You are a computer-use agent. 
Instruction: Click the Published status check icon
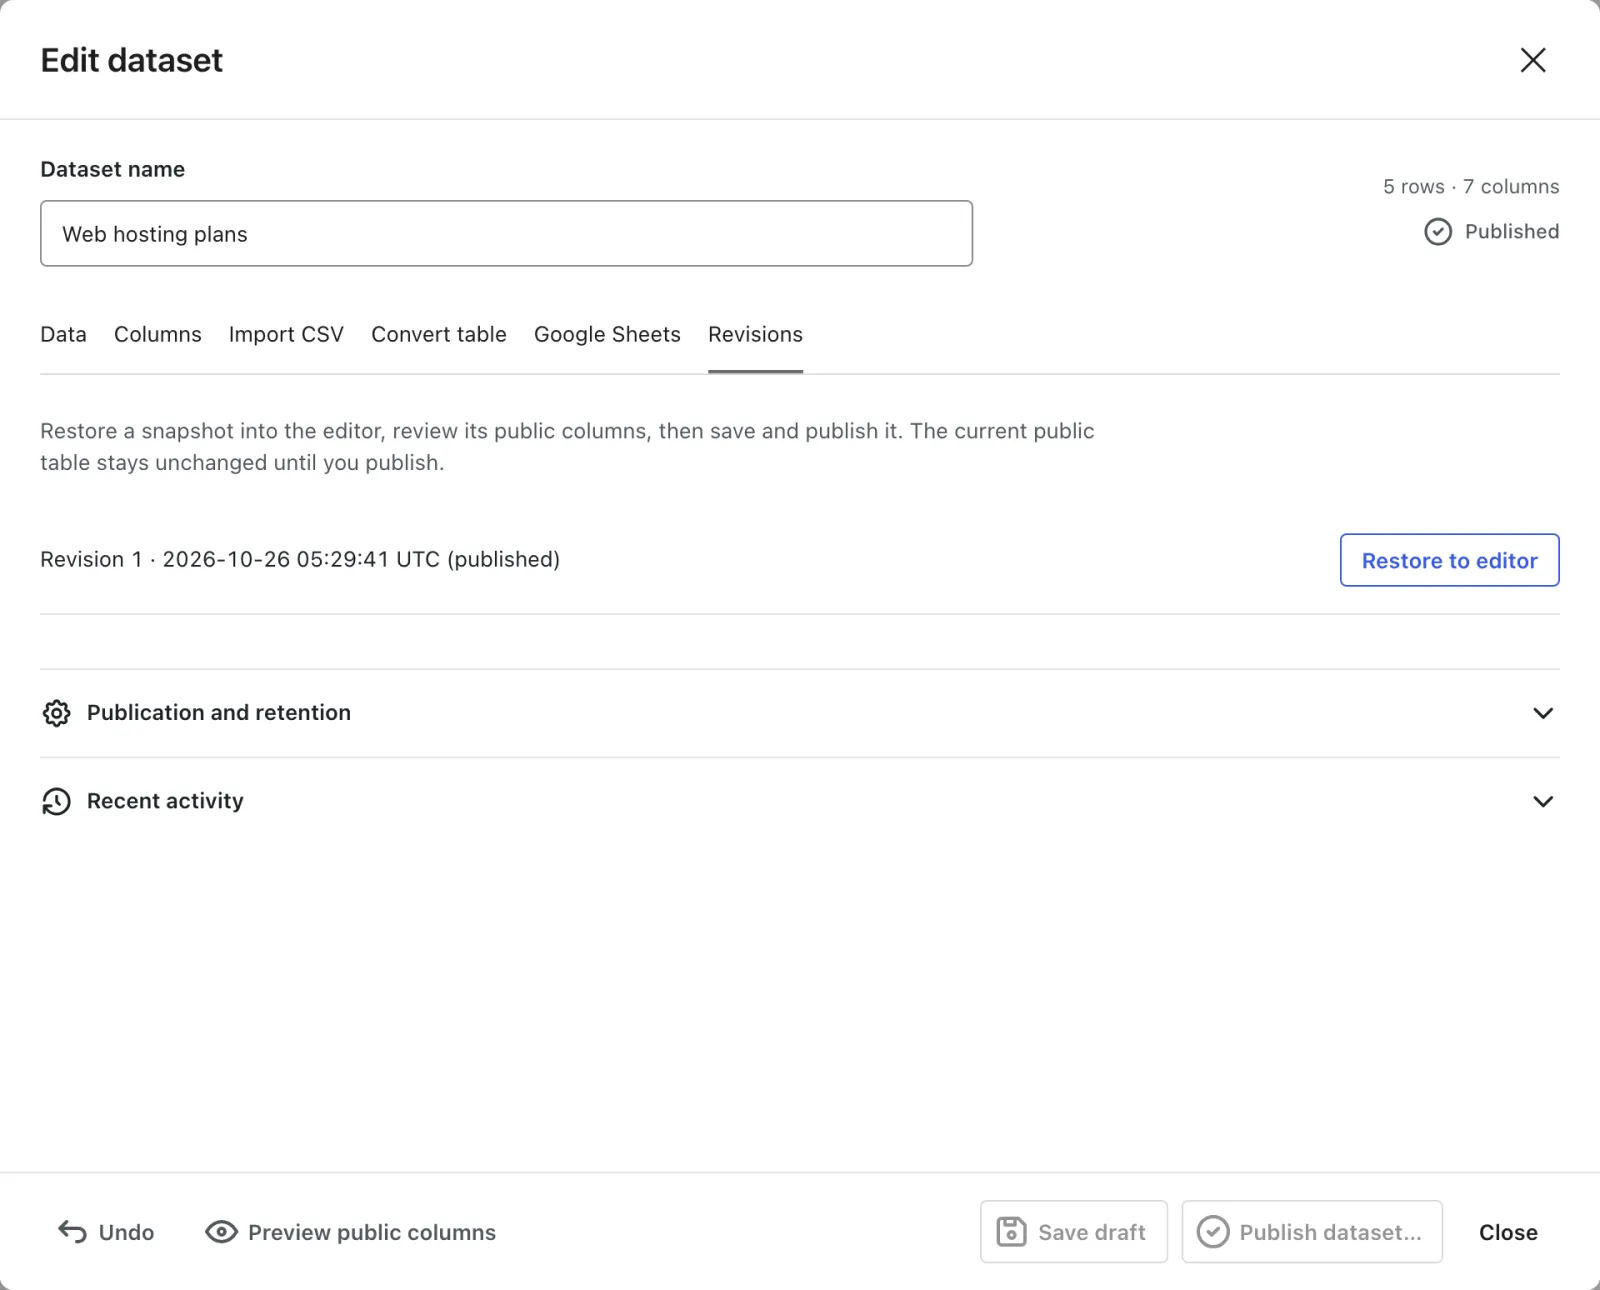[1438, 232]
